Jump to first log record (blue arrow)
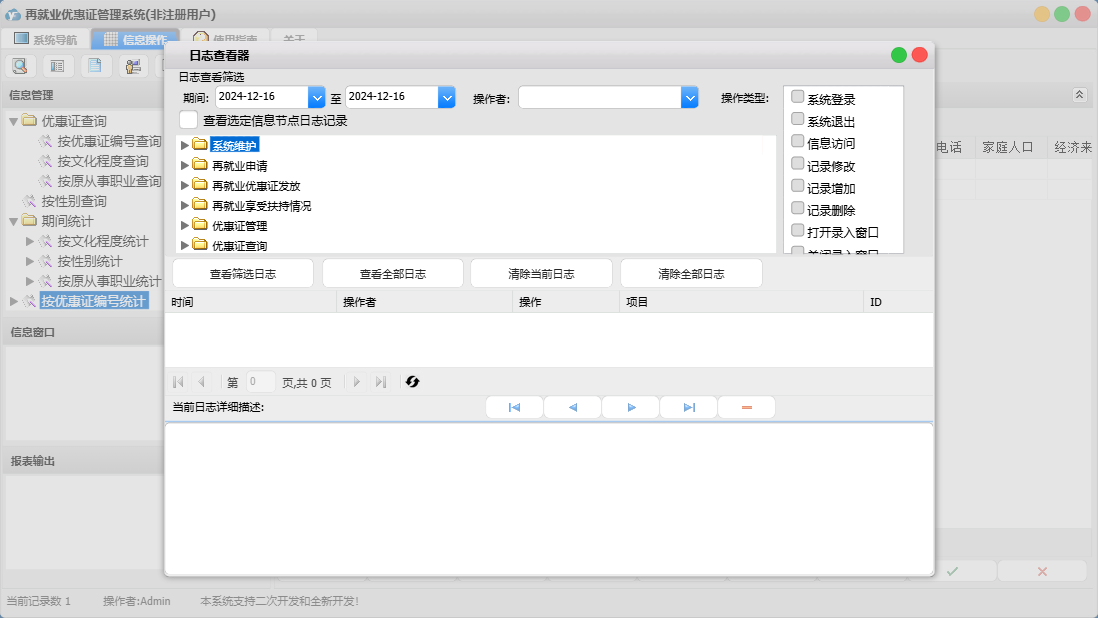Image resolution: width=1098 pixels, height=618 pixels. point(514,408)
